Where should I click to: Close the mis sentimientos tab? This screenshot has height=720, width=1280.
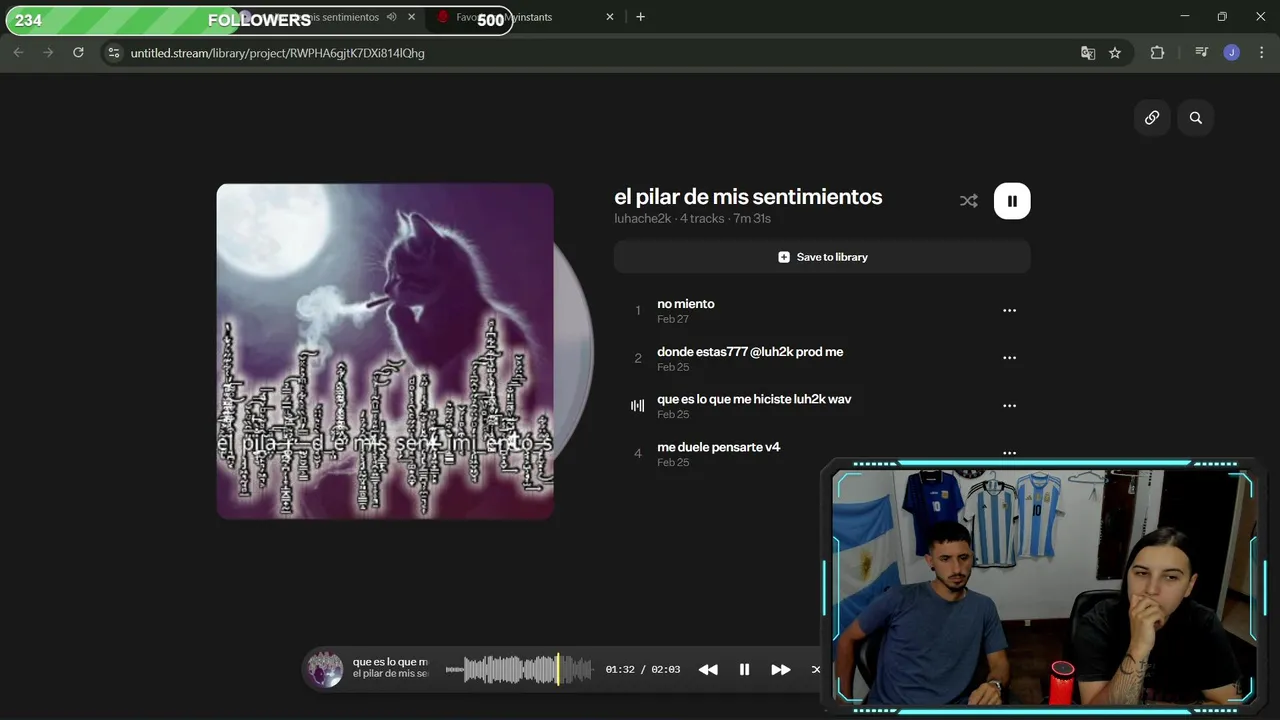(411, 17)
